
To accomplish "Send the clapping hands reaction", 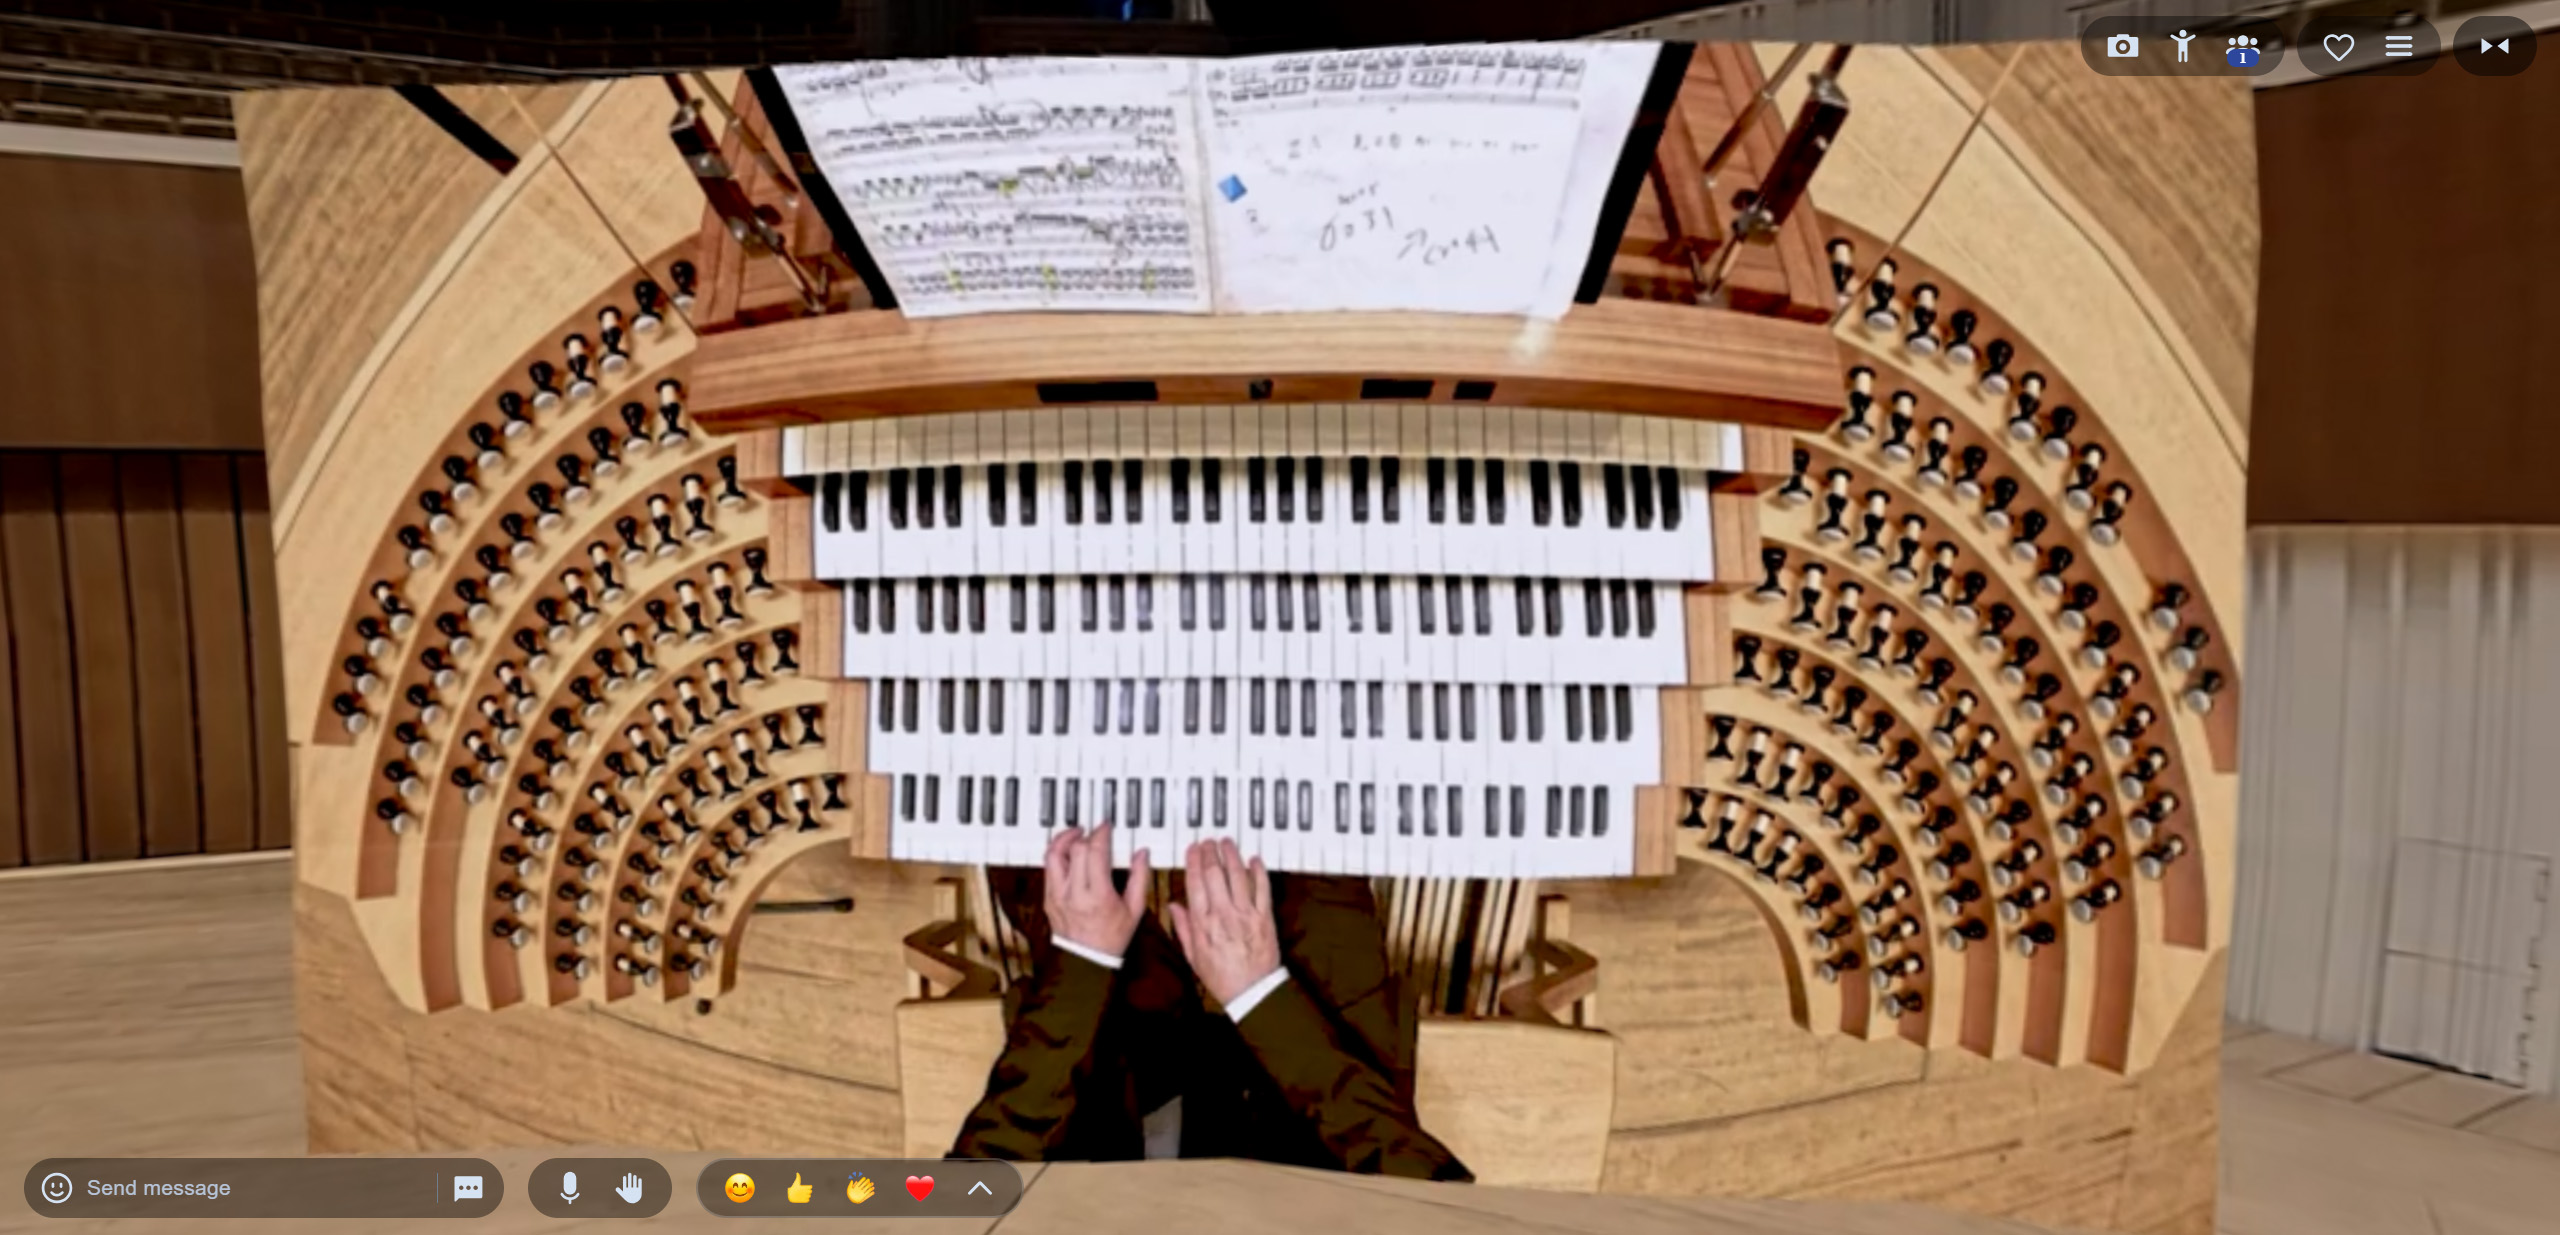I will coord(860,1187).
